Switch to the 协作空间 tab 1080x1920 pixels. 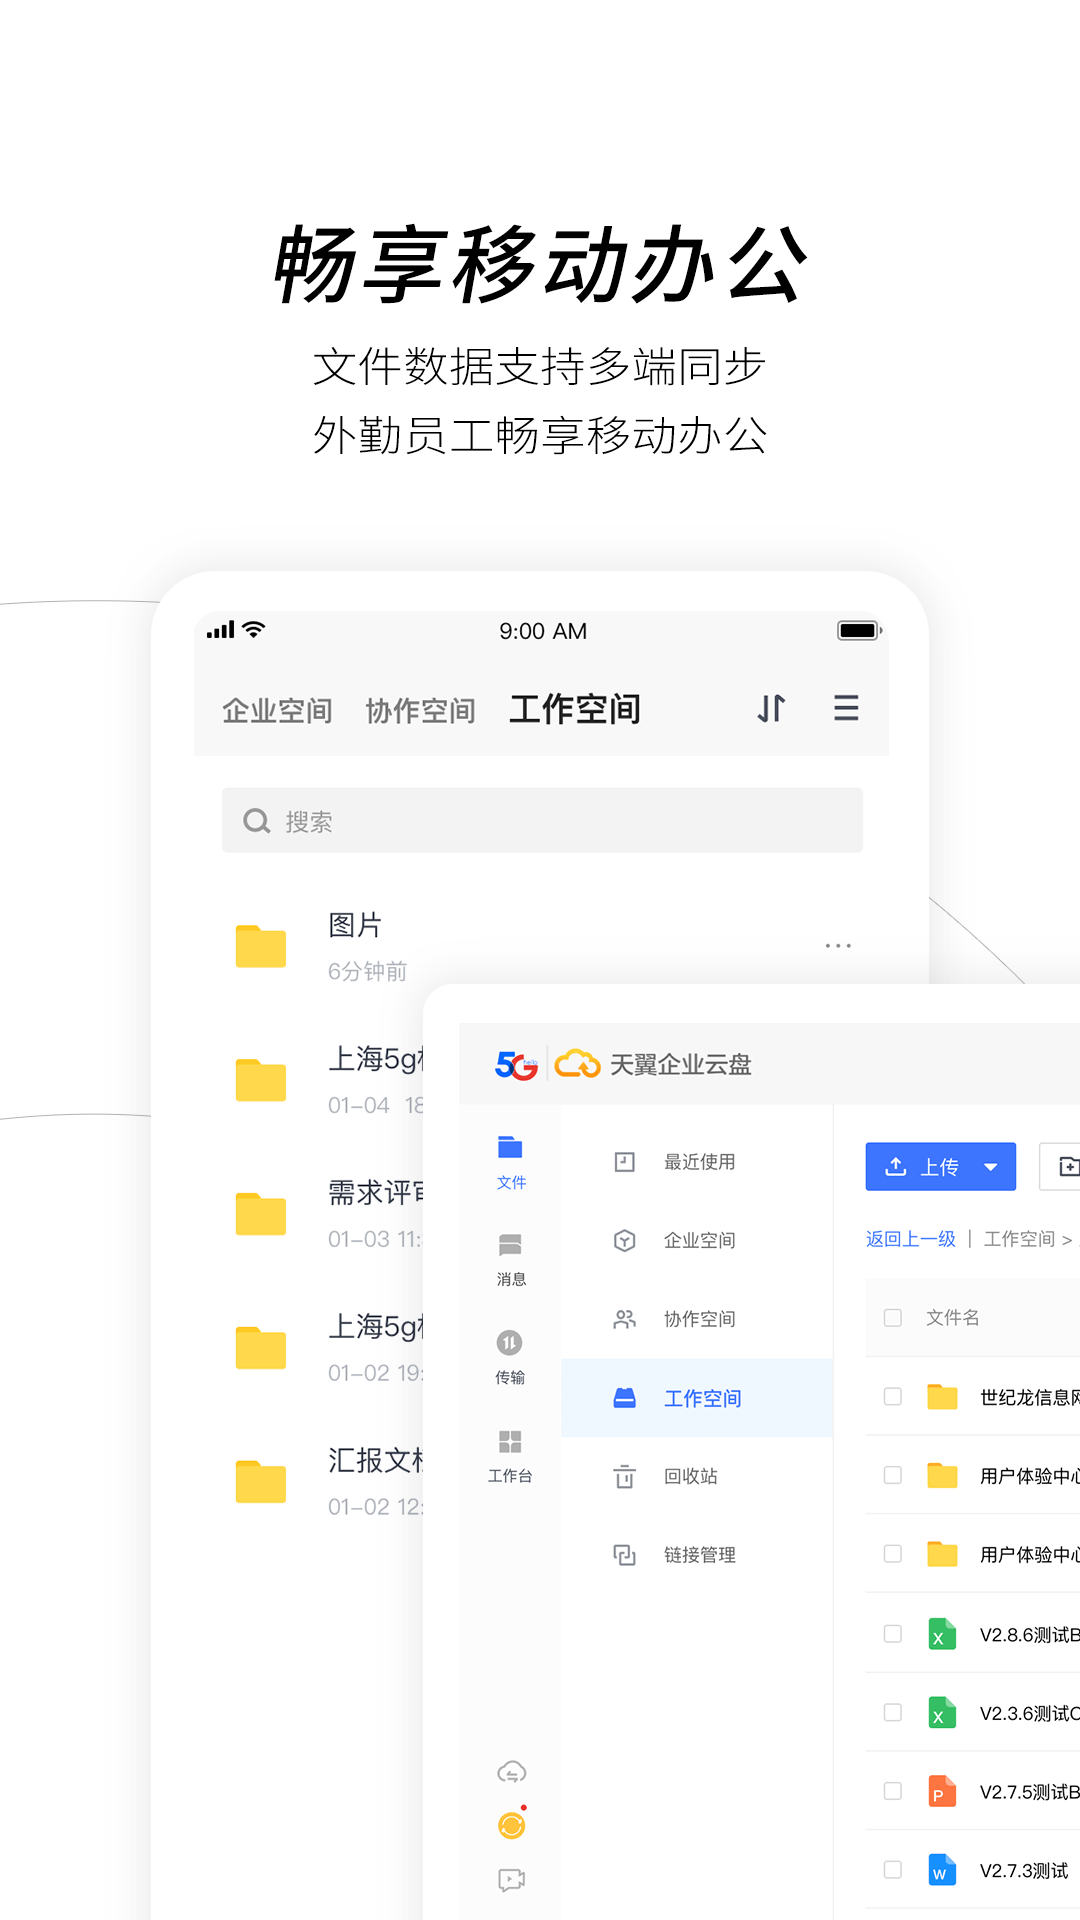point(420,711)
